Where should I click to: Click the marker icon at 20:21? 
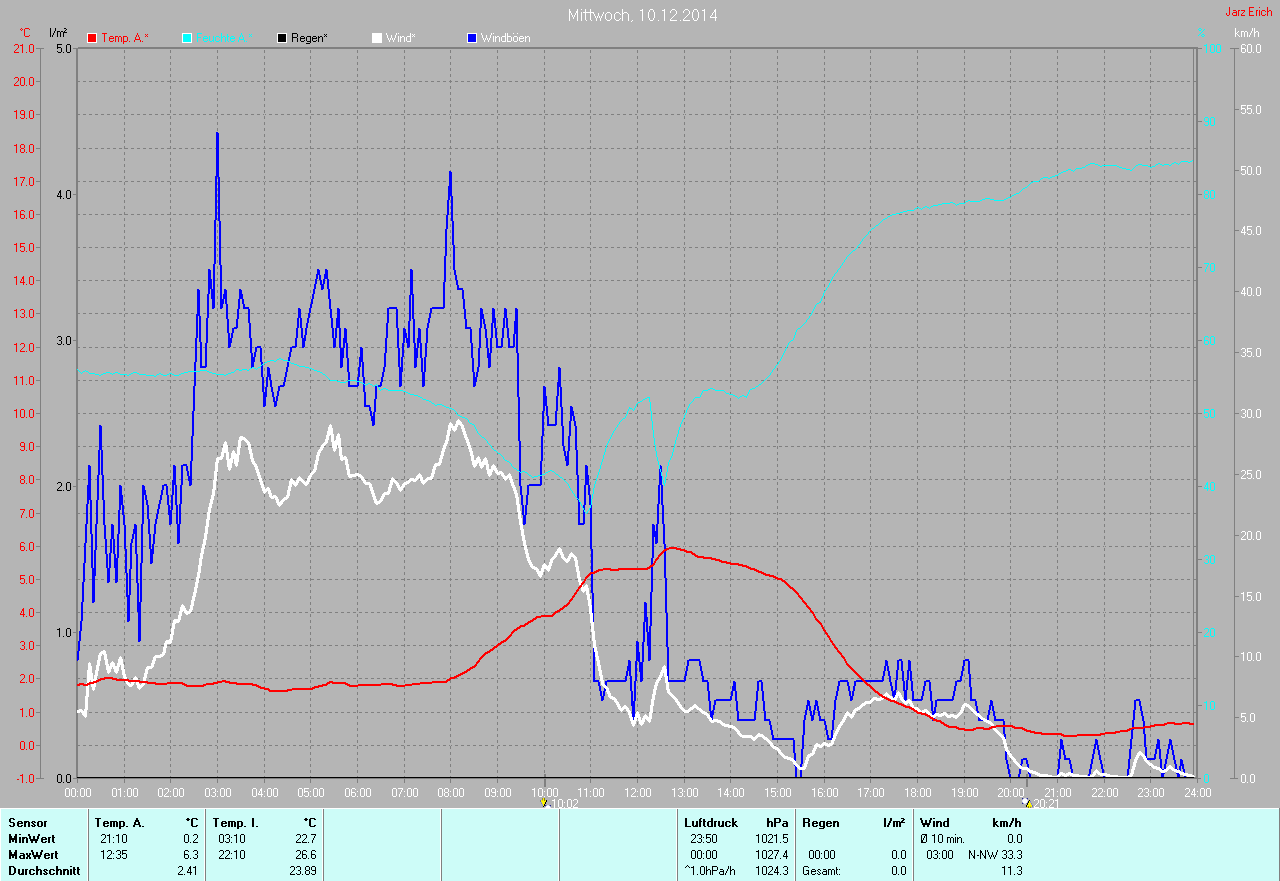point(1026,802)
